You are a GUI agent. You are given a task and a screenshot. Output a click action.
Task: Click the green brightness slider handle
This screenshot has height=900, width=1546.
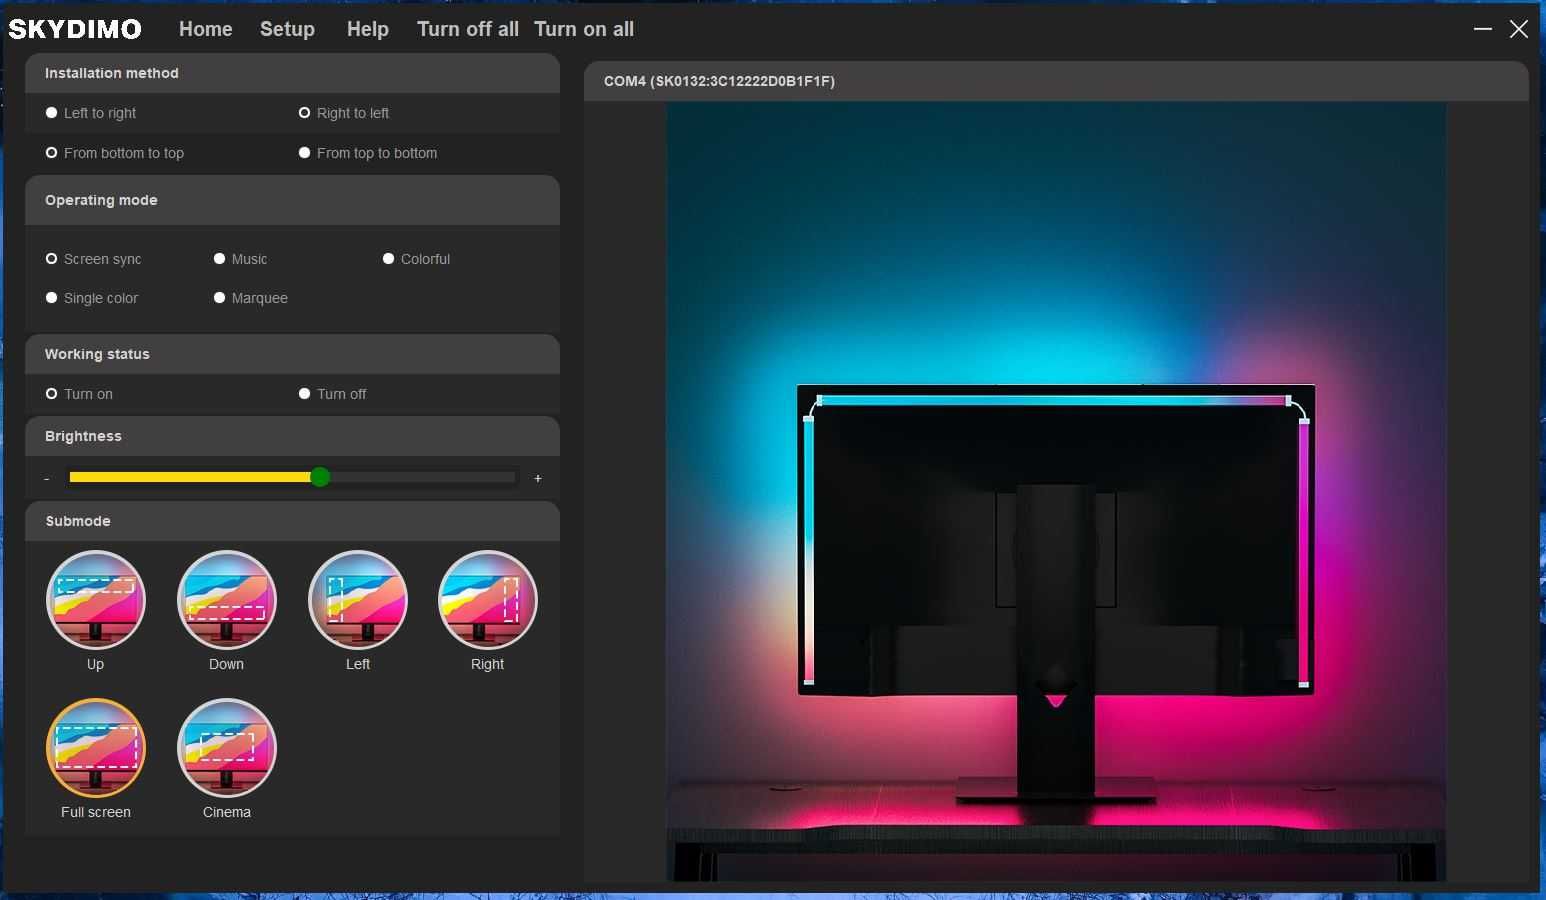pyautogui.click(x=320, y=477)
